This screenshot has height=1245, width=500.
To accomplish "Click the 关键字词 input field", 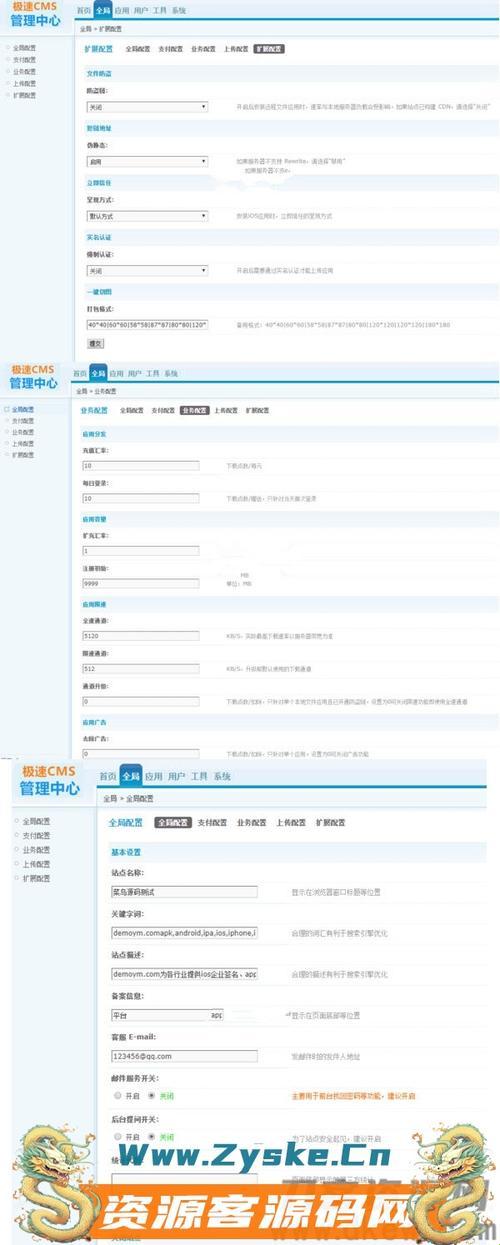I will pos(184,932).
